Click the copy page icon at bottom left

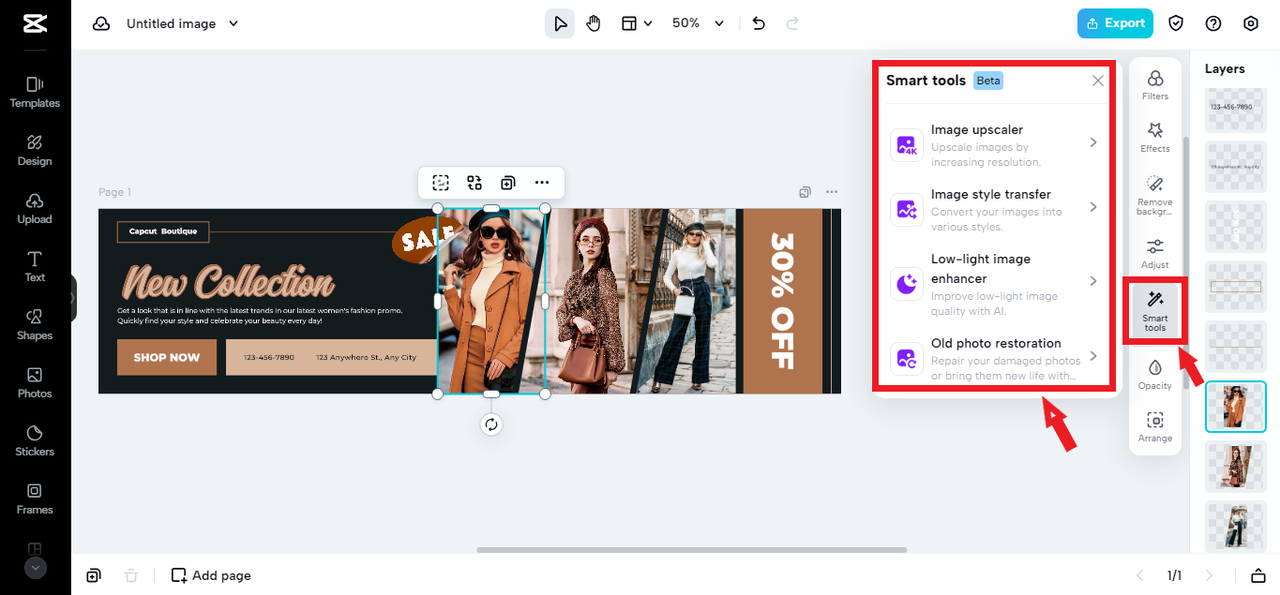(x=93, y=575)
